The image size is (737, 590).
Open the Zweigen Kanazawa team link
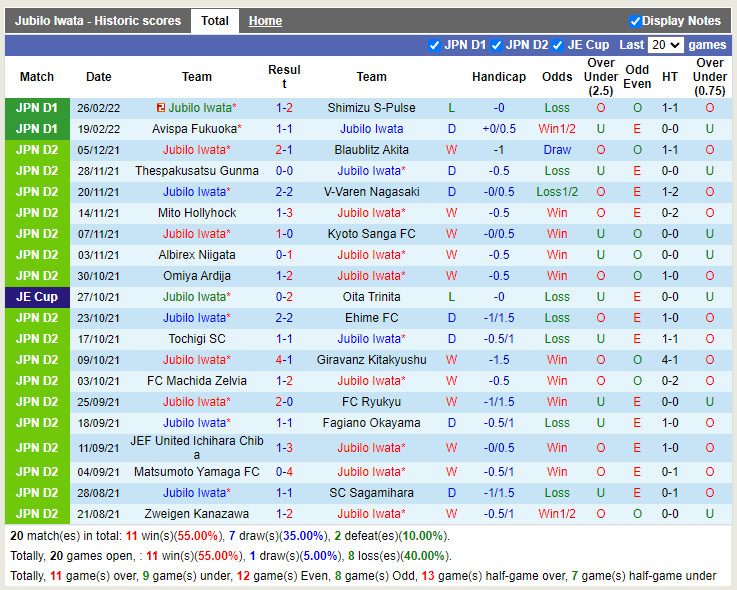[x=197, y=514]
